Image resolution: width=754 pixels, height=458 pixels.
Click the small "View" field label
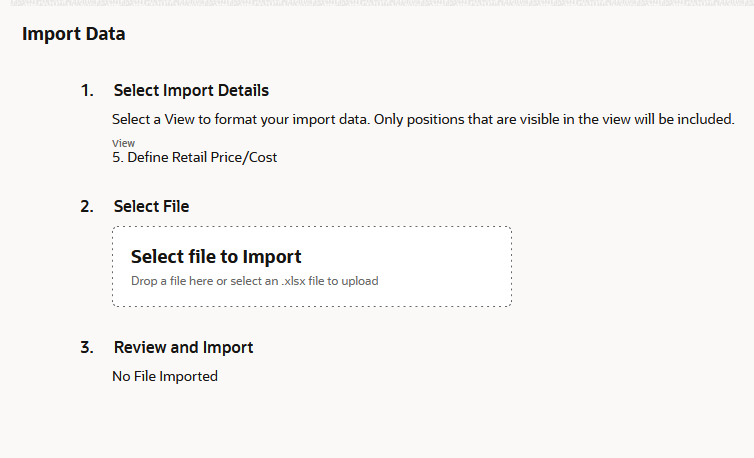coord(123,143)
